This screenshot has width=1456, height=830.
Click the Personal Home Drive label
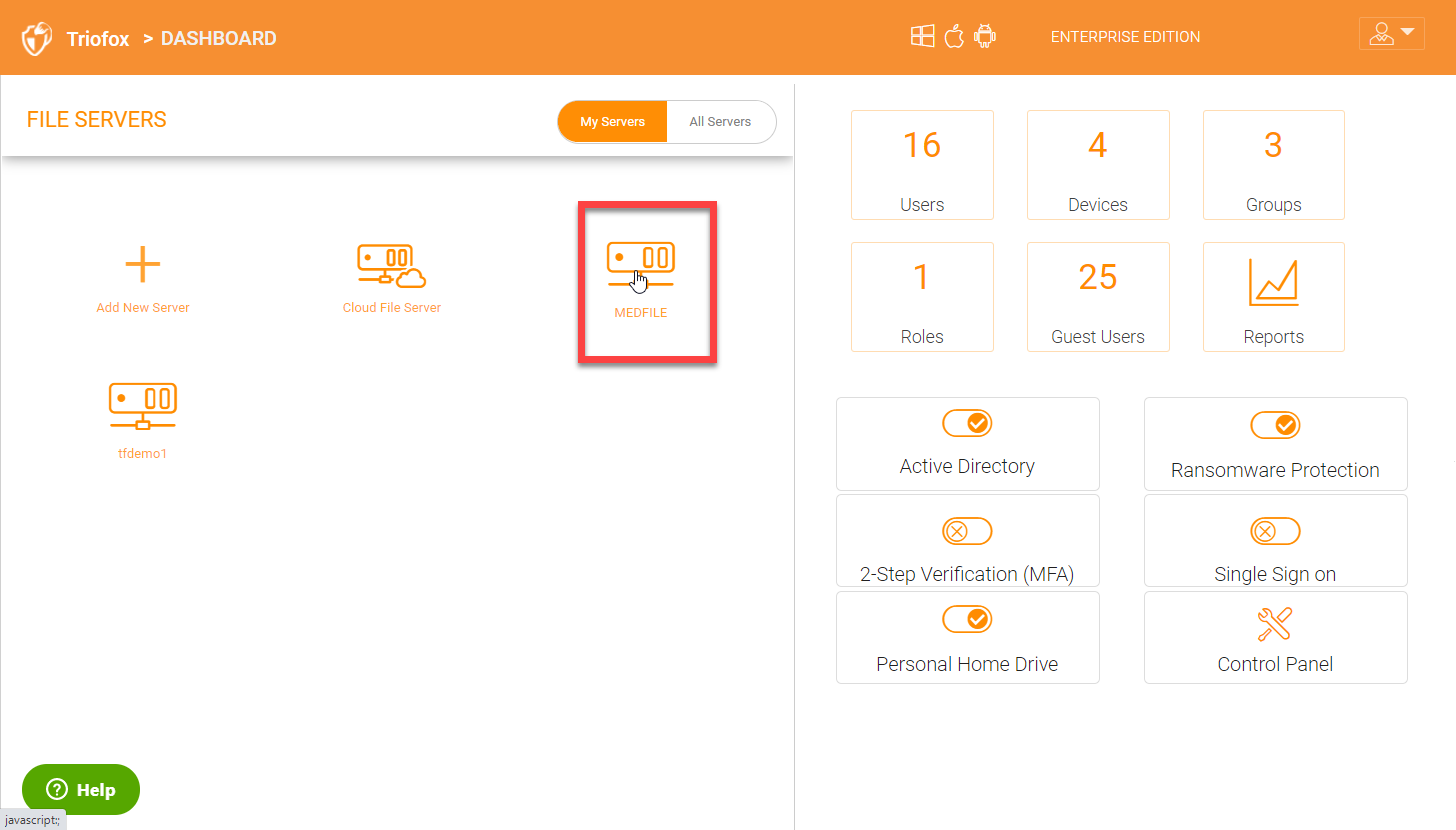click(x=967, y=664)
